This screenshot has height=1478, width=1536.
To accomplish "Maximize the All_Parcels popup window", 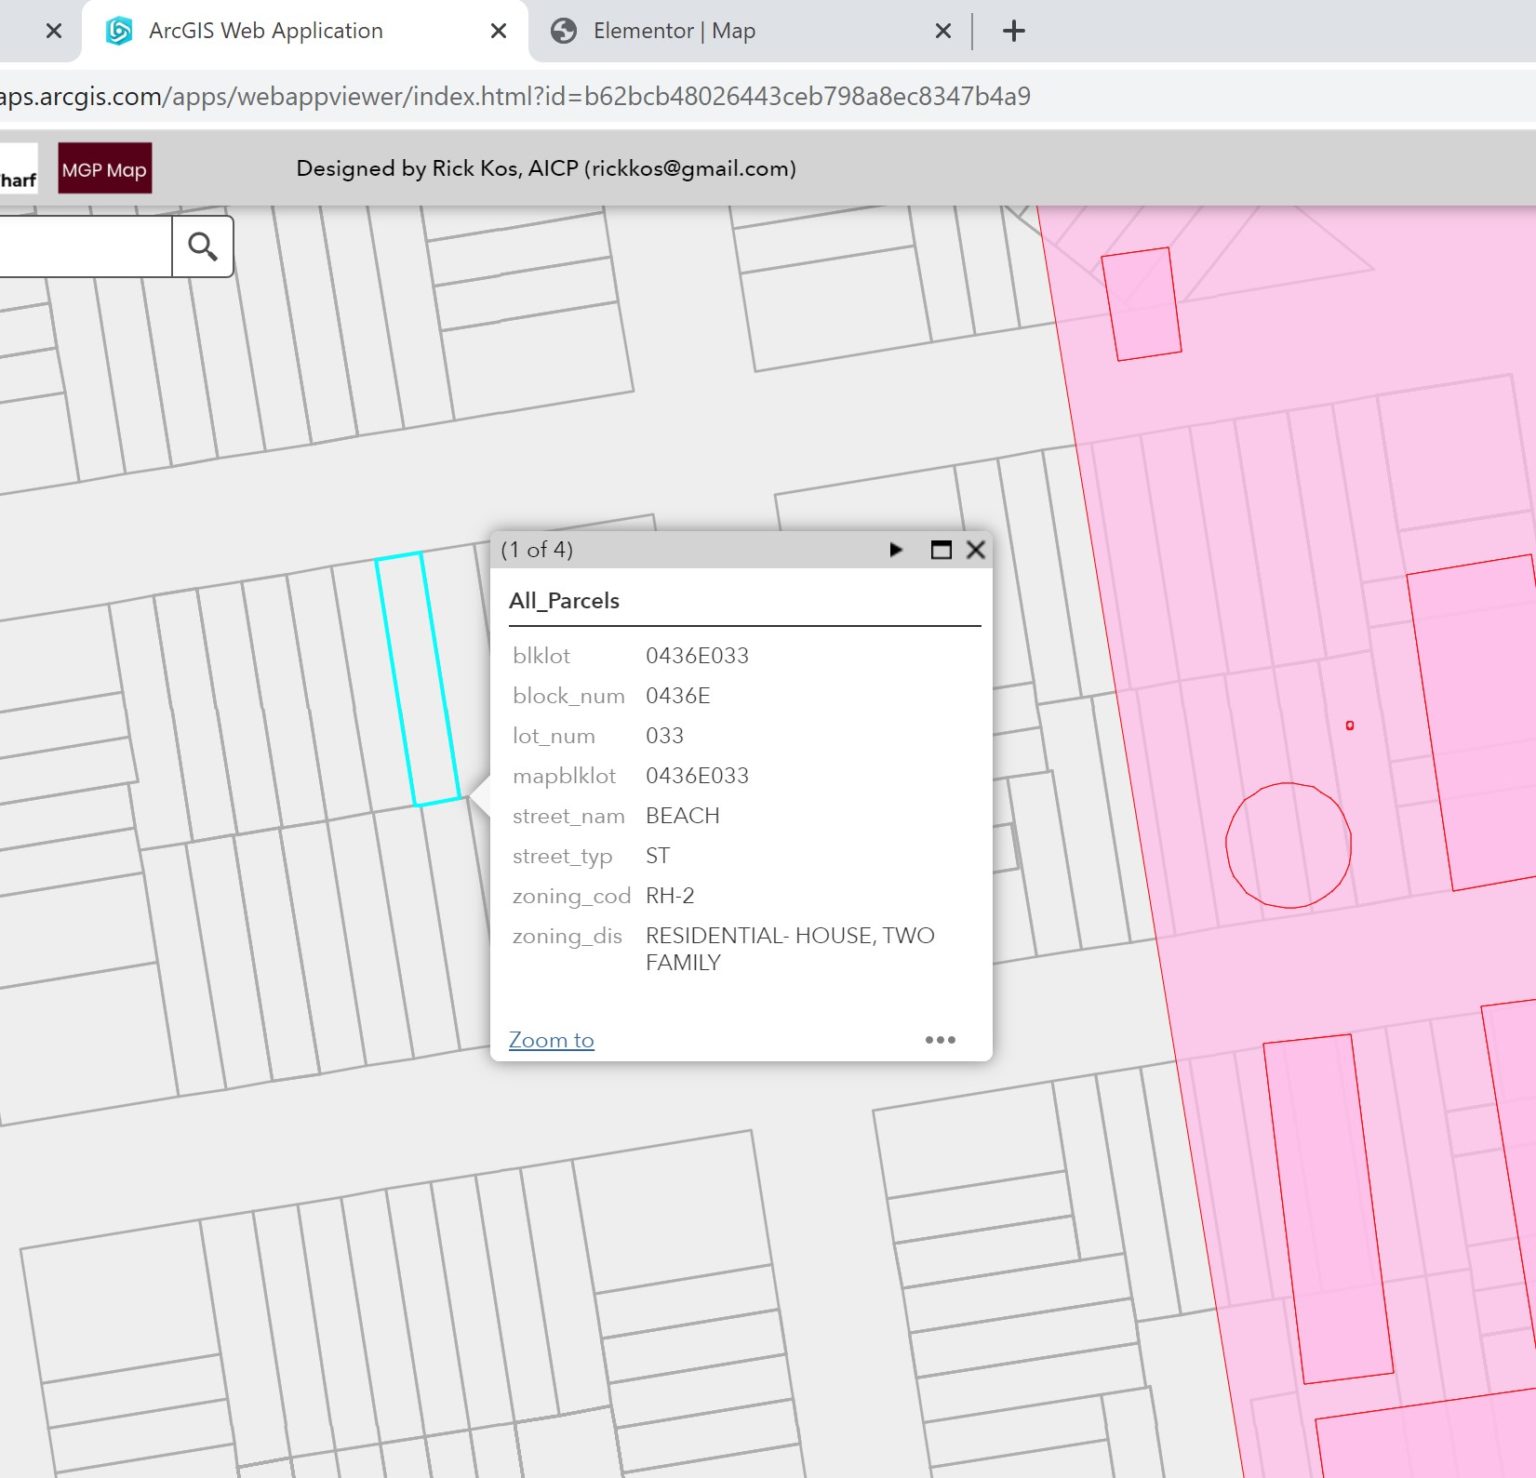I will (940, 550).
